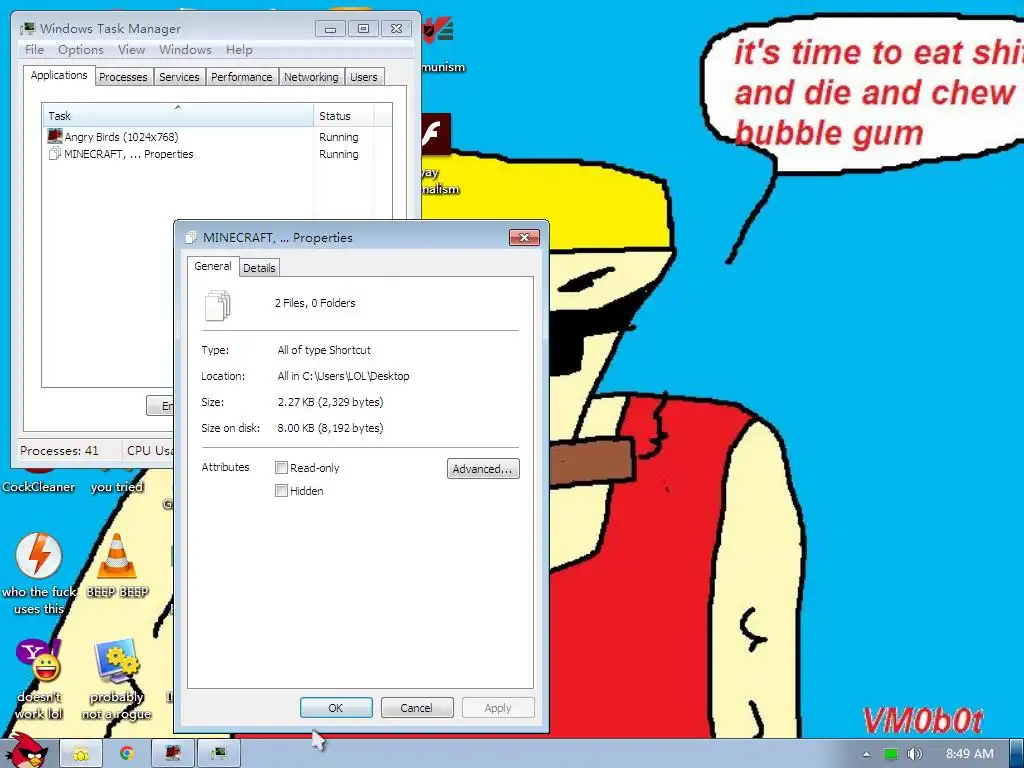Switch to Task Manager taskbar button
Screen dimensions: 1024x768
coord(219,754)
